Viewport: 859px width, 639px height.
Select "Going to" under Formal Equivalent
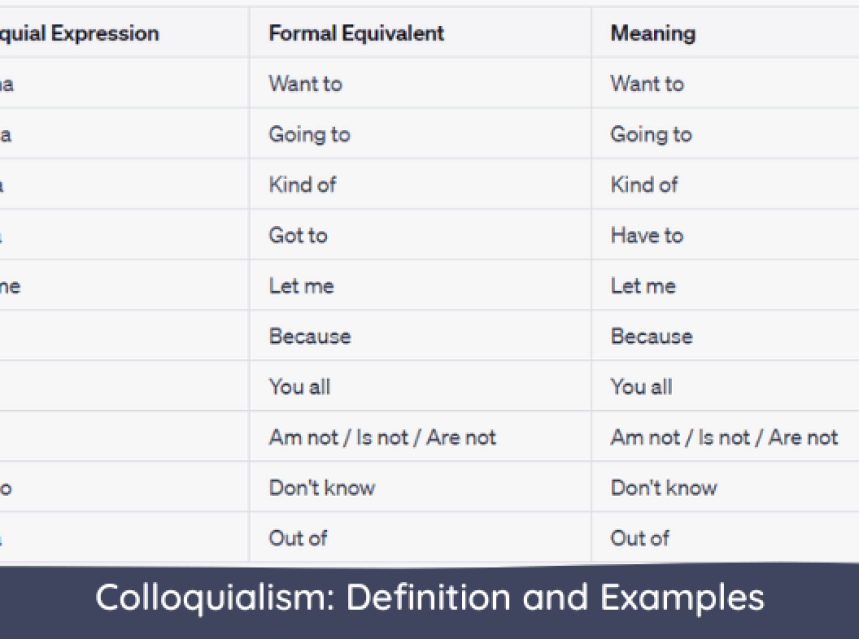(x=309, y=134)
